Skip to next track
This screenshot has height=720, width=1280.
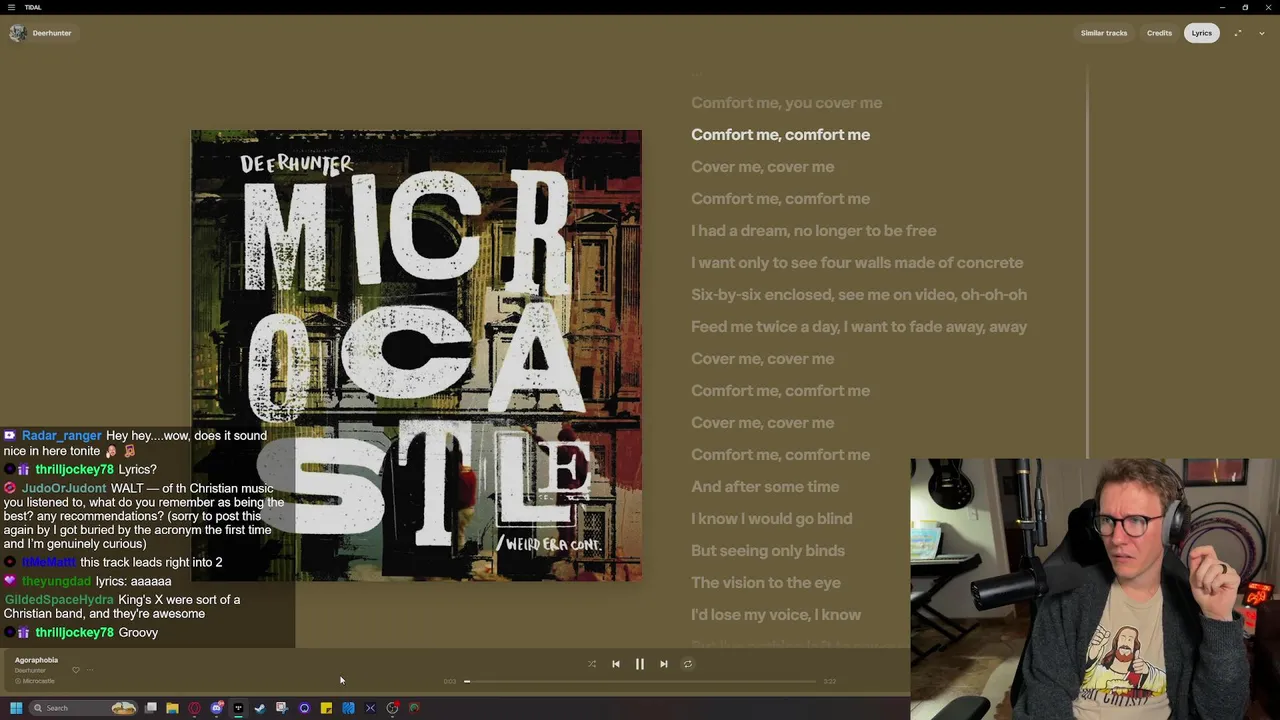(x=664, y=664)
